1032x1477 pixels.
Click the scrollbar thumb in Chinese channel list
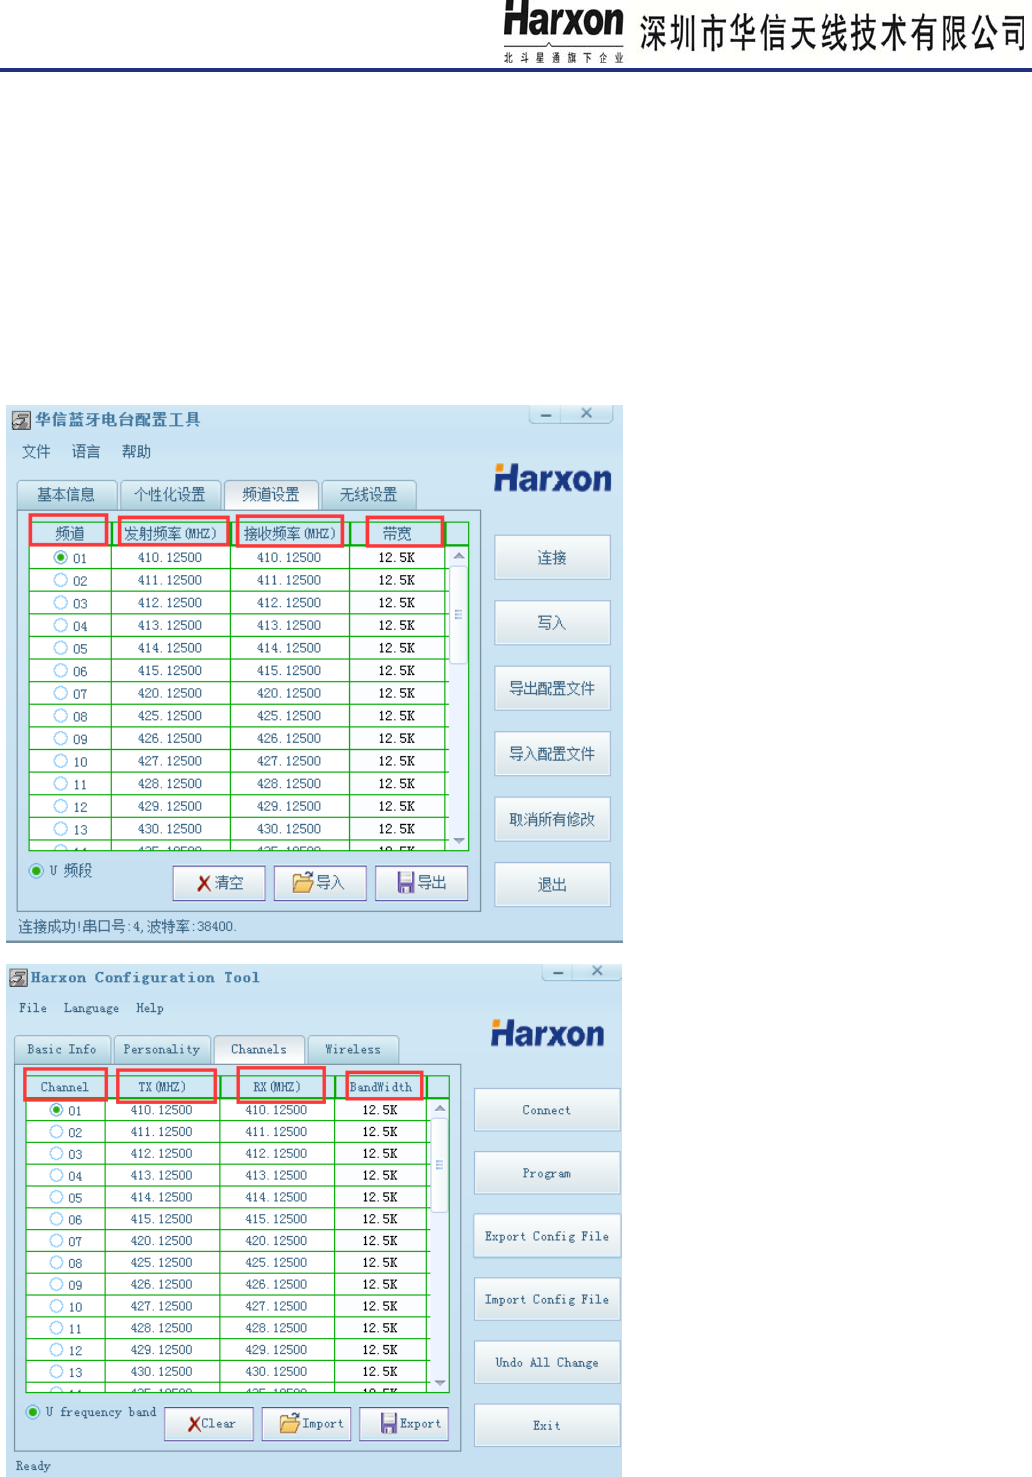point(459,614)
